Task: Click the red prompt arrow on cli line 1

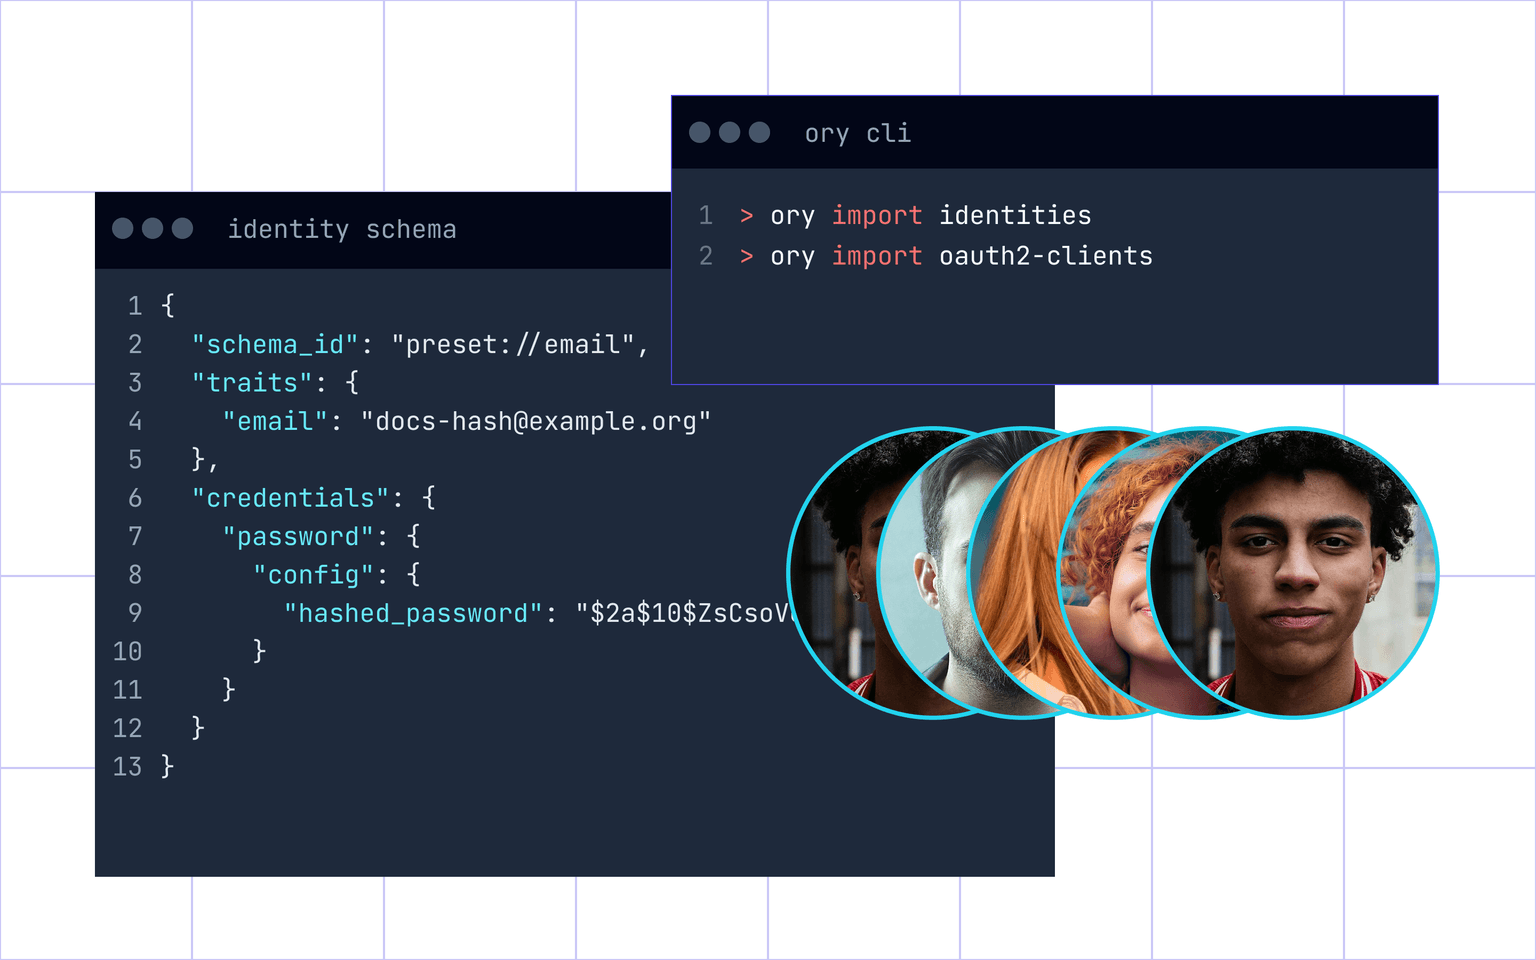Action: coord(746,216)
